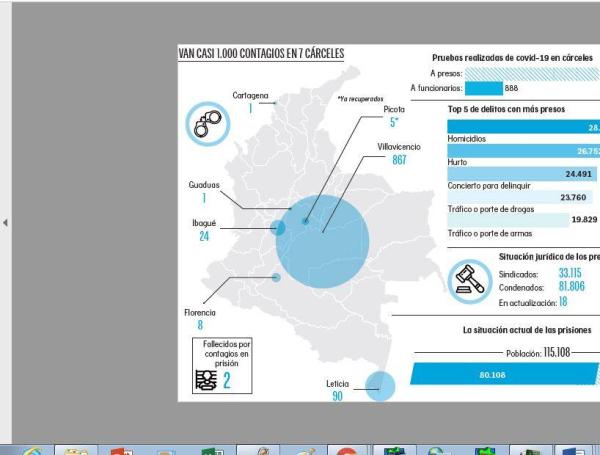Click the 'En actualización:' label
The width and height of the screenshot is (600, 455).
click(x=527, y=303)
